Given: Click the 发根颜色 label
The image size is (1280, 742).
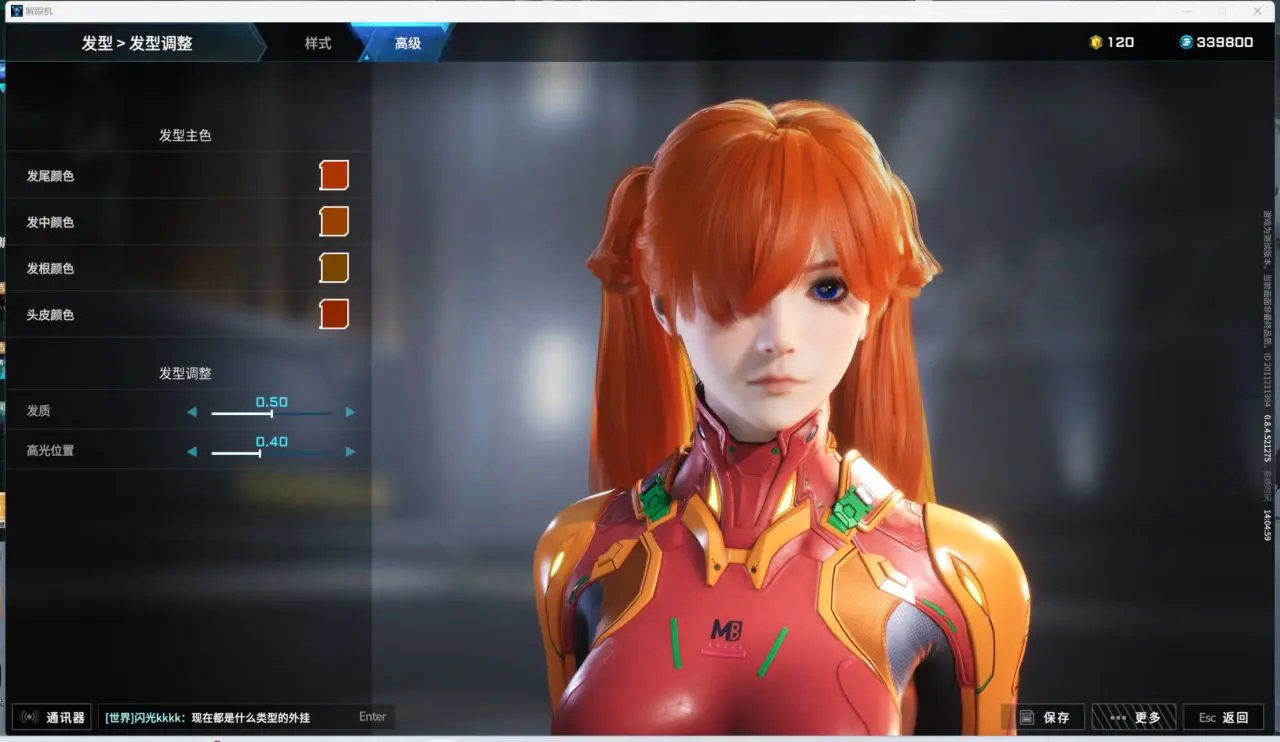Looking at the screenshot, I should pos(50,268).
